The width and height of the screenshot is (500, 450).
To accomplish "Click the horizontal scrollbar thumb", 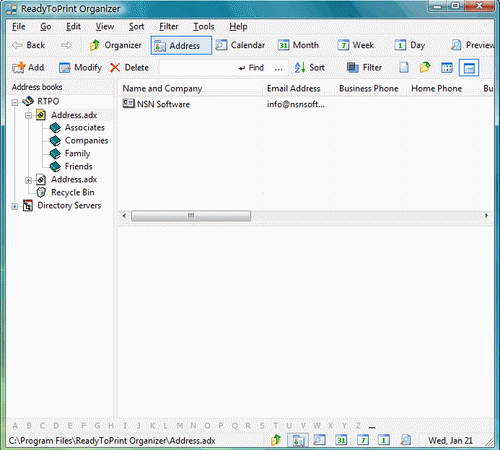I will [x=191, y=216].
